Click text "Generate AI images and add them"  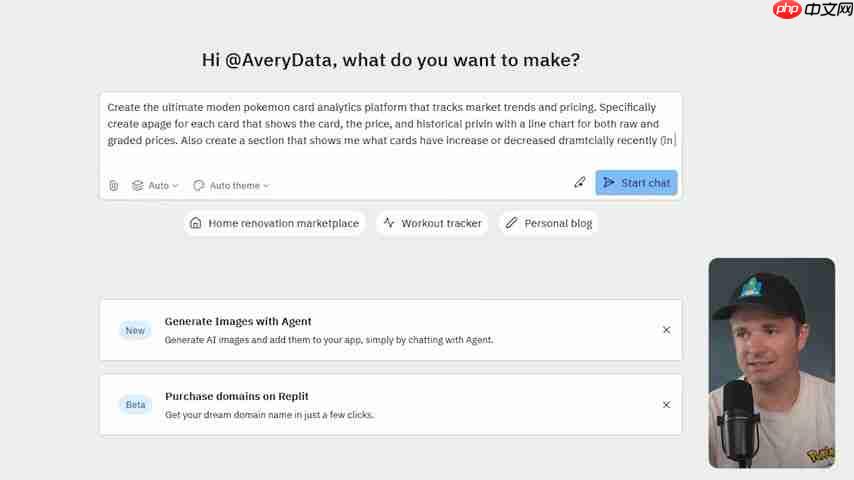coord(237,340)
